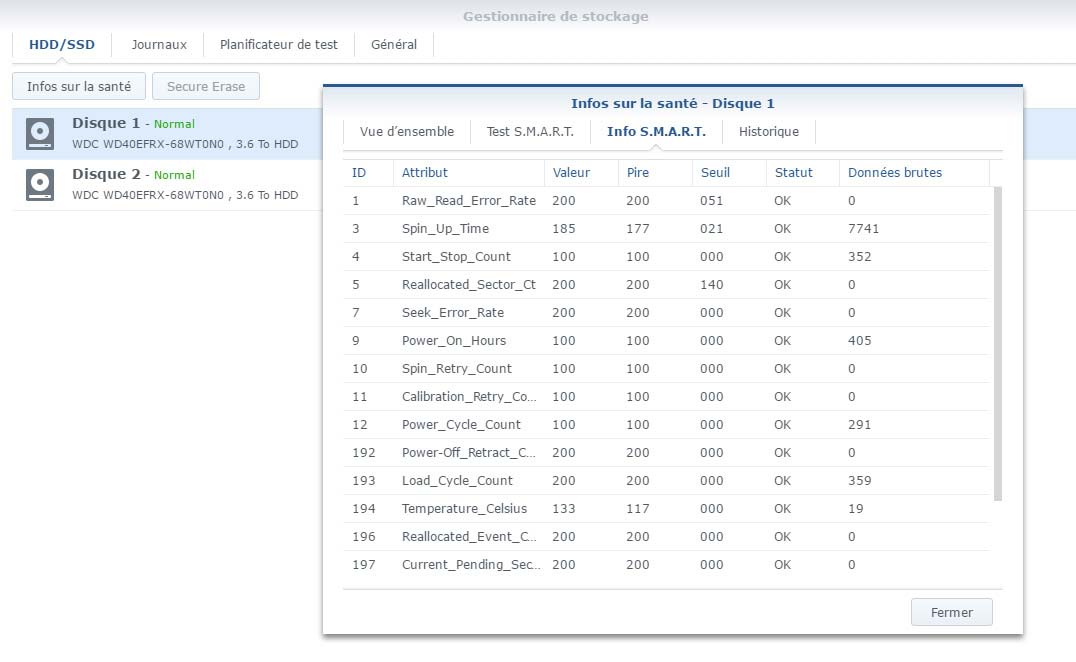Image resolution: width=1076 pixels, height=662 pixels.
Task: Switch to the Général tab
Action: [x=394, y=45]
